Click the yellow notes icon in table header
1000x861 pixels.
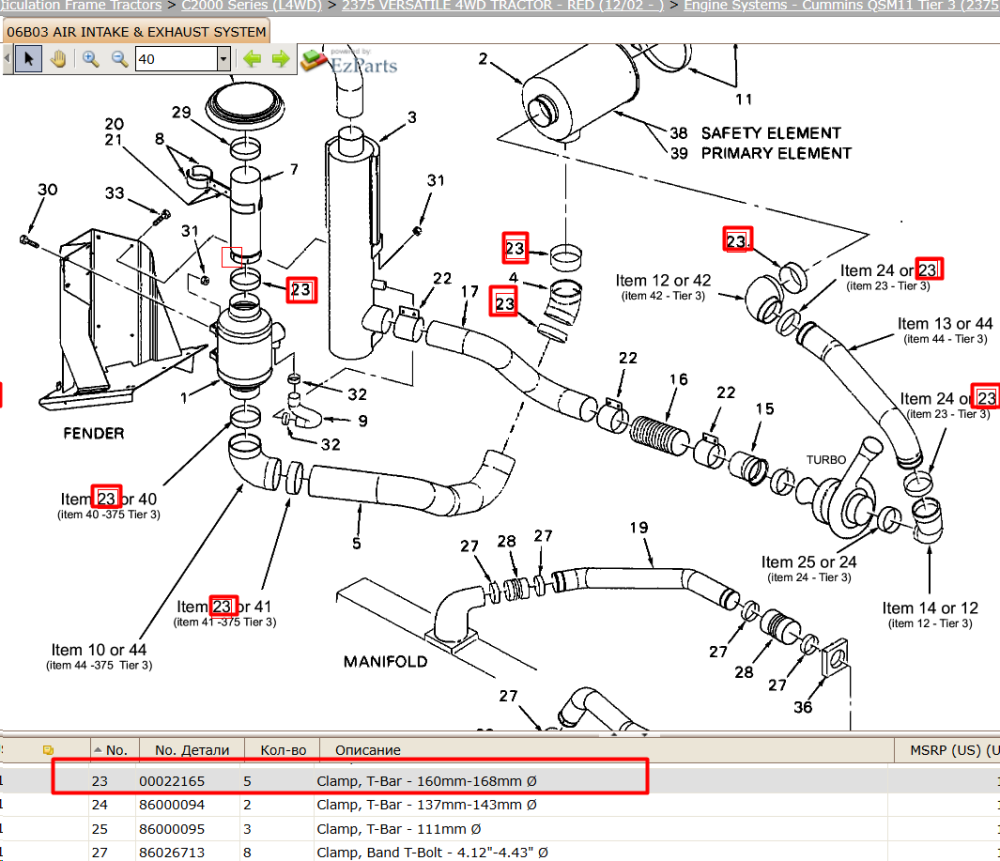(x=48, y=750)
